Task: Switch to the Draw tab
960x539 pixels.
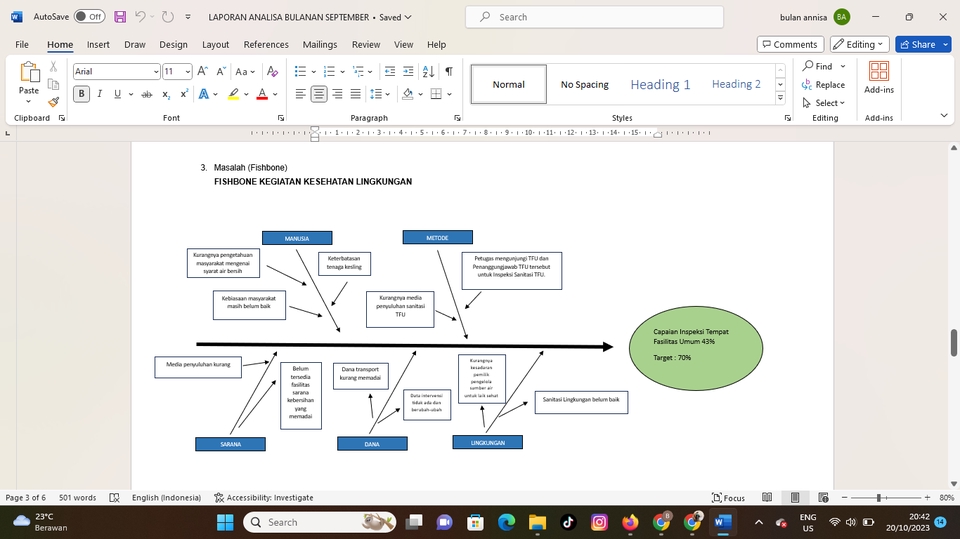Action: (x=135, y=44)
